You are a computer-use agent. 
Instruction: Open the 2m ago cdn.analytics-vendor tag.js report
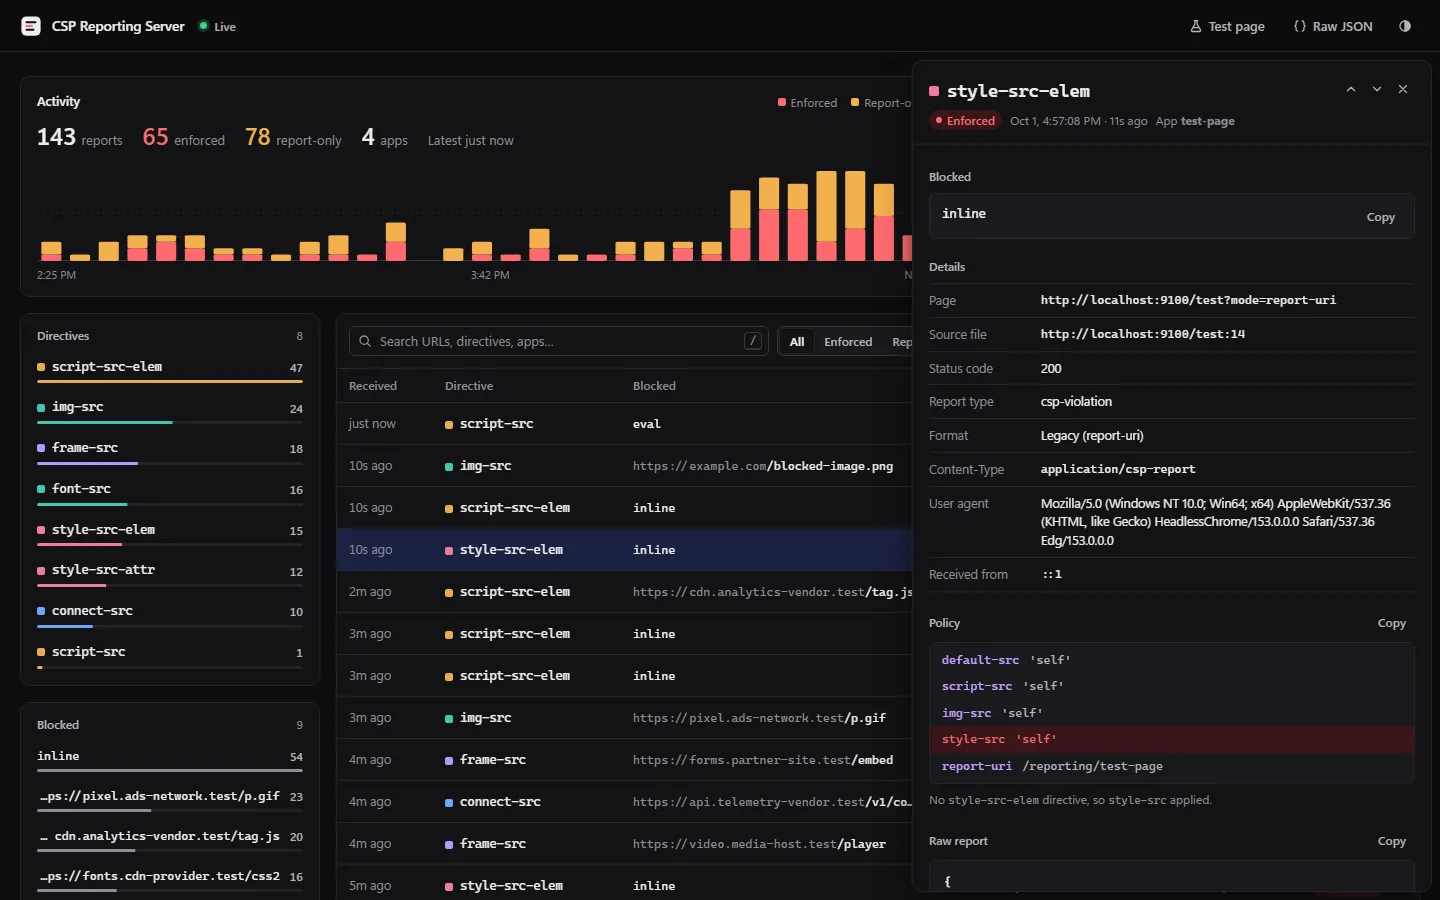(625, 592)
